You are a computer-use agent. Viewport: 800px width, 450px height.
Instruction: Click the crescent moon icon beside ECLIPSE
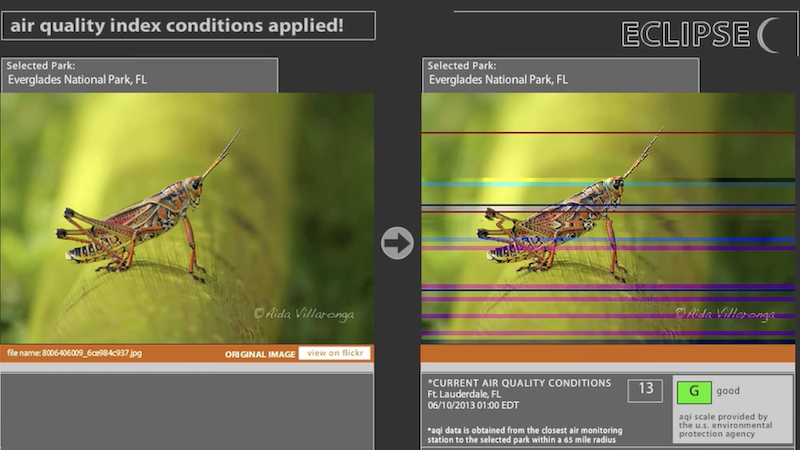(x=768, y=34)
